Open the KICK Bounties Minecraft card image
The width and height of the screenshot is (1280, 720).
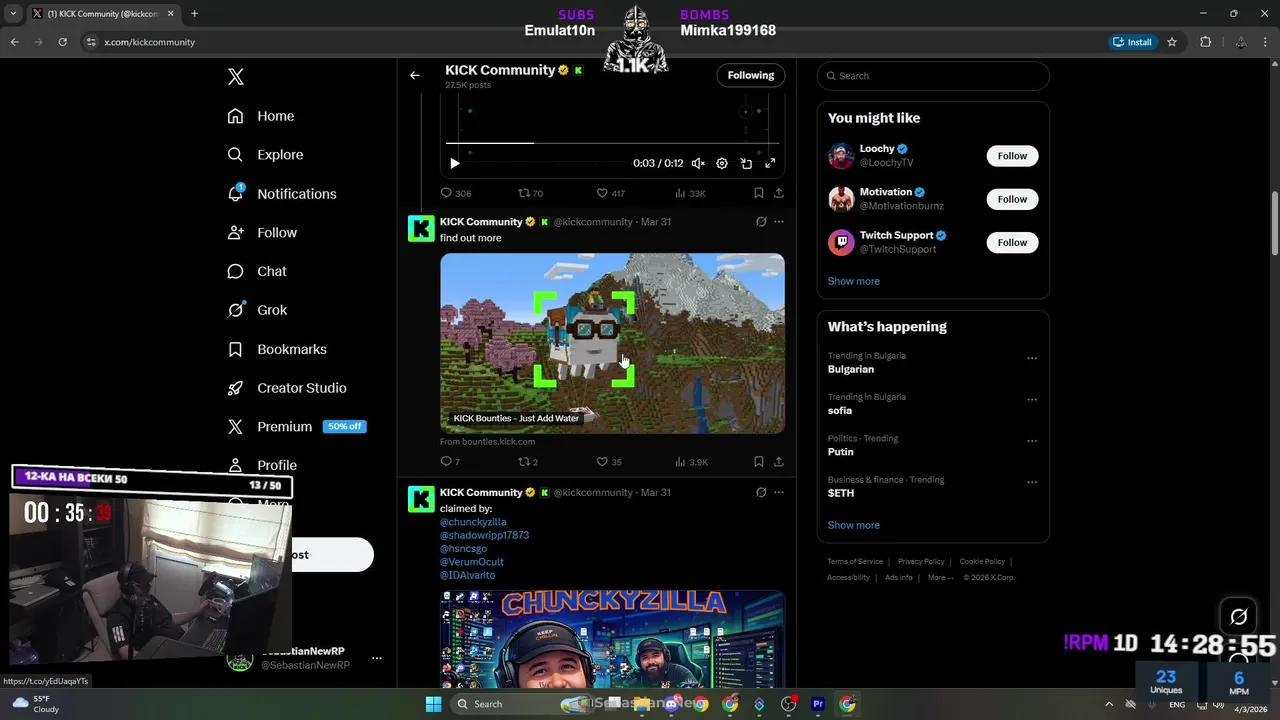[612, 343]
